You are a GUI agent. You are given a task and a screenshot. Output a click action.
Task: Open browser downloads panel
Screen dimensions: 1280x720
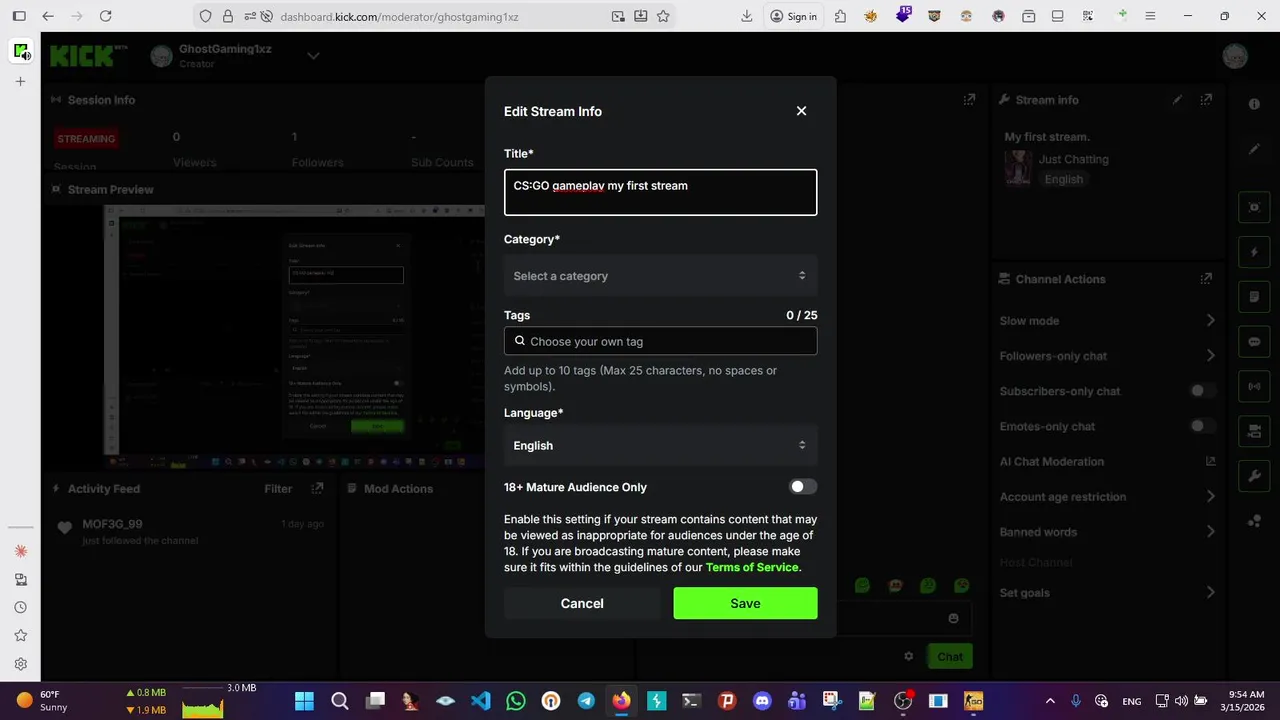tap(746, 16)
